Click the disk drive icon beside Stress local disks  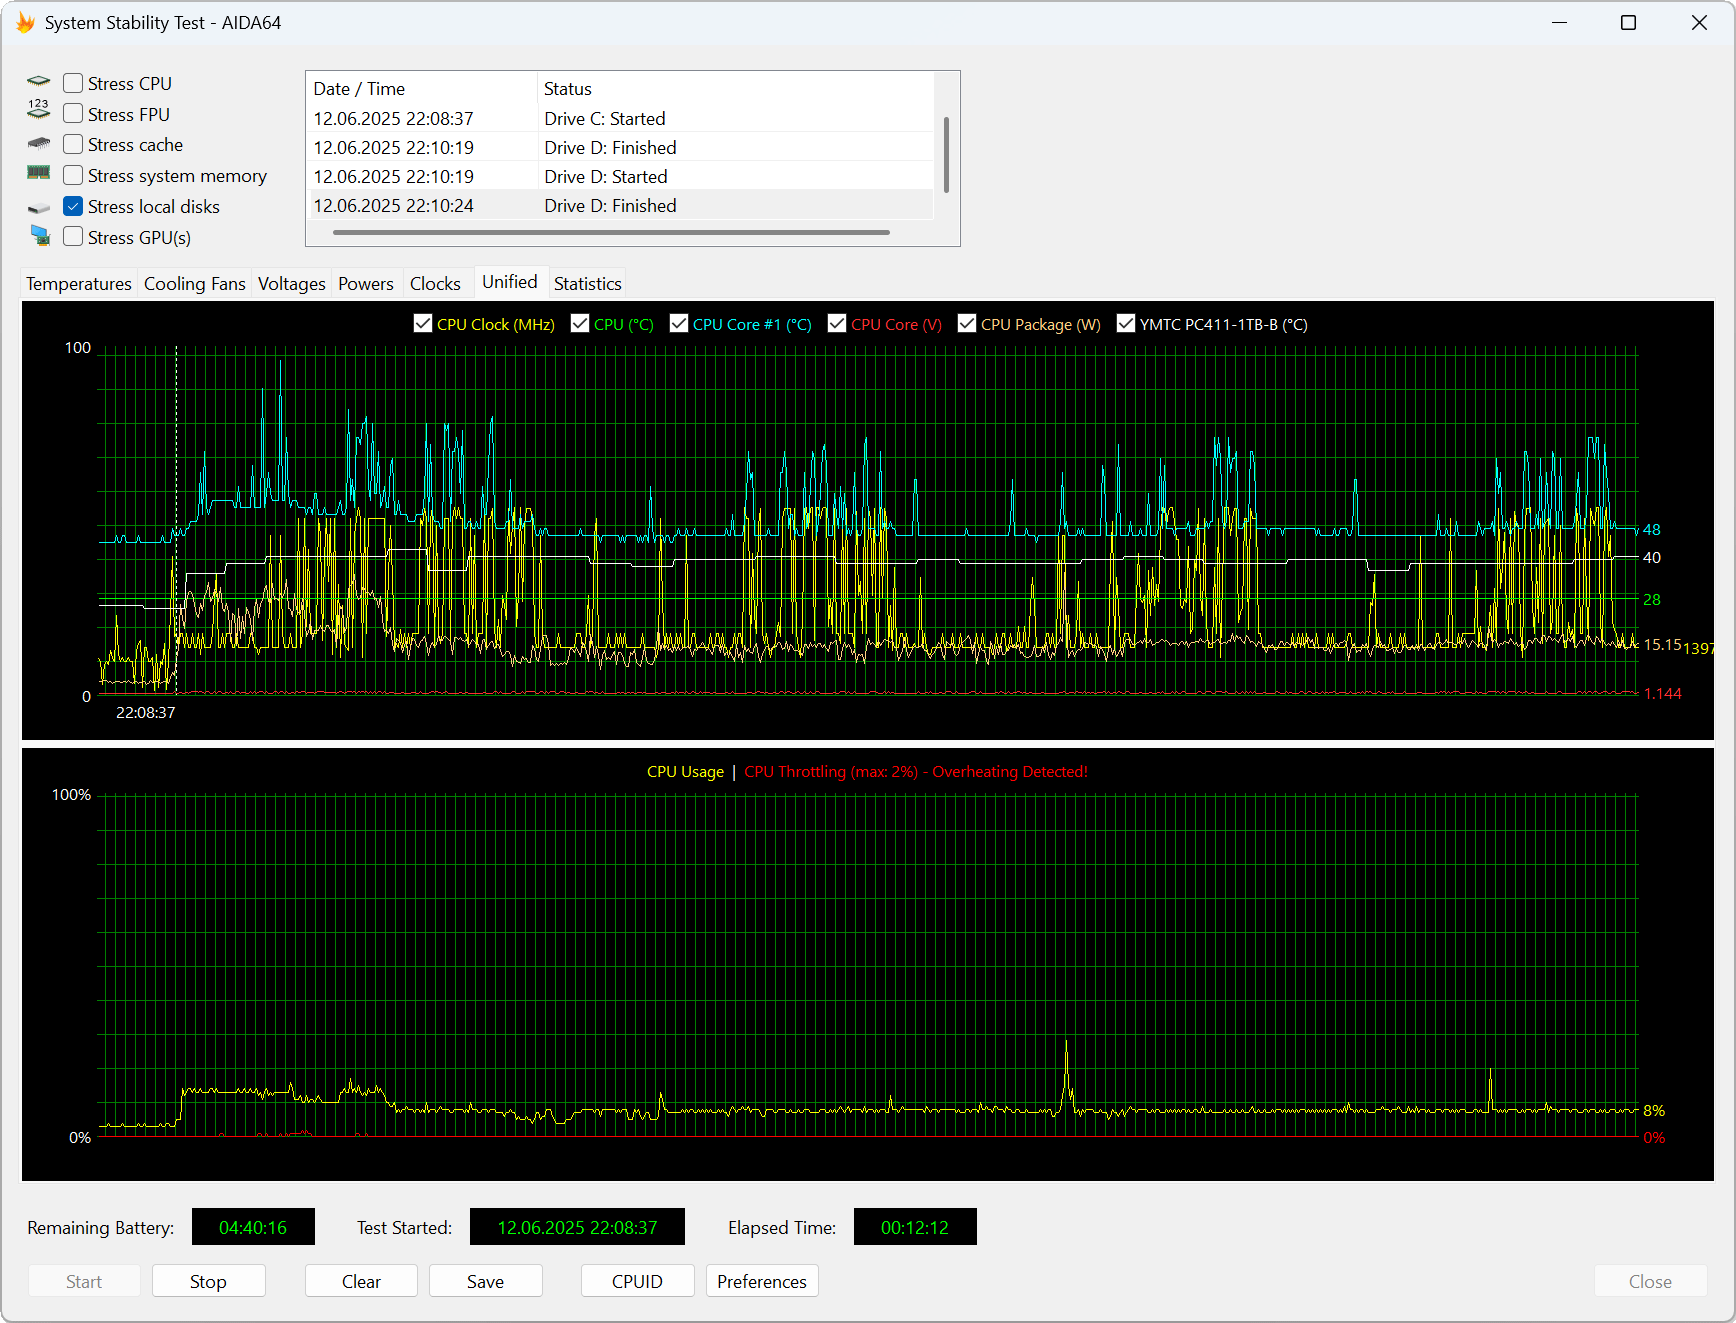[39, 208]
